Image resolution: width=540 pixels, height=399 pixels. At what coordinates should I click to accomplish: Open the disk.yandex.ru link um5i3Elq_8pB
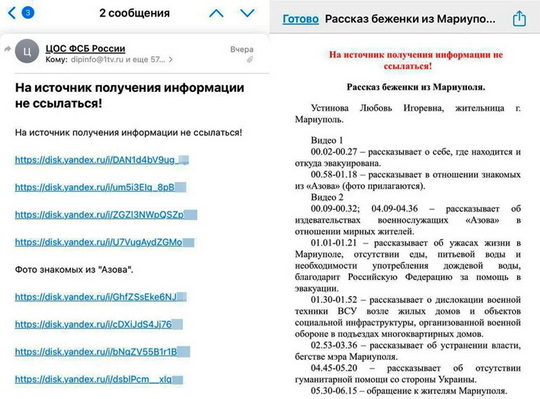click(x=100, y=187)
